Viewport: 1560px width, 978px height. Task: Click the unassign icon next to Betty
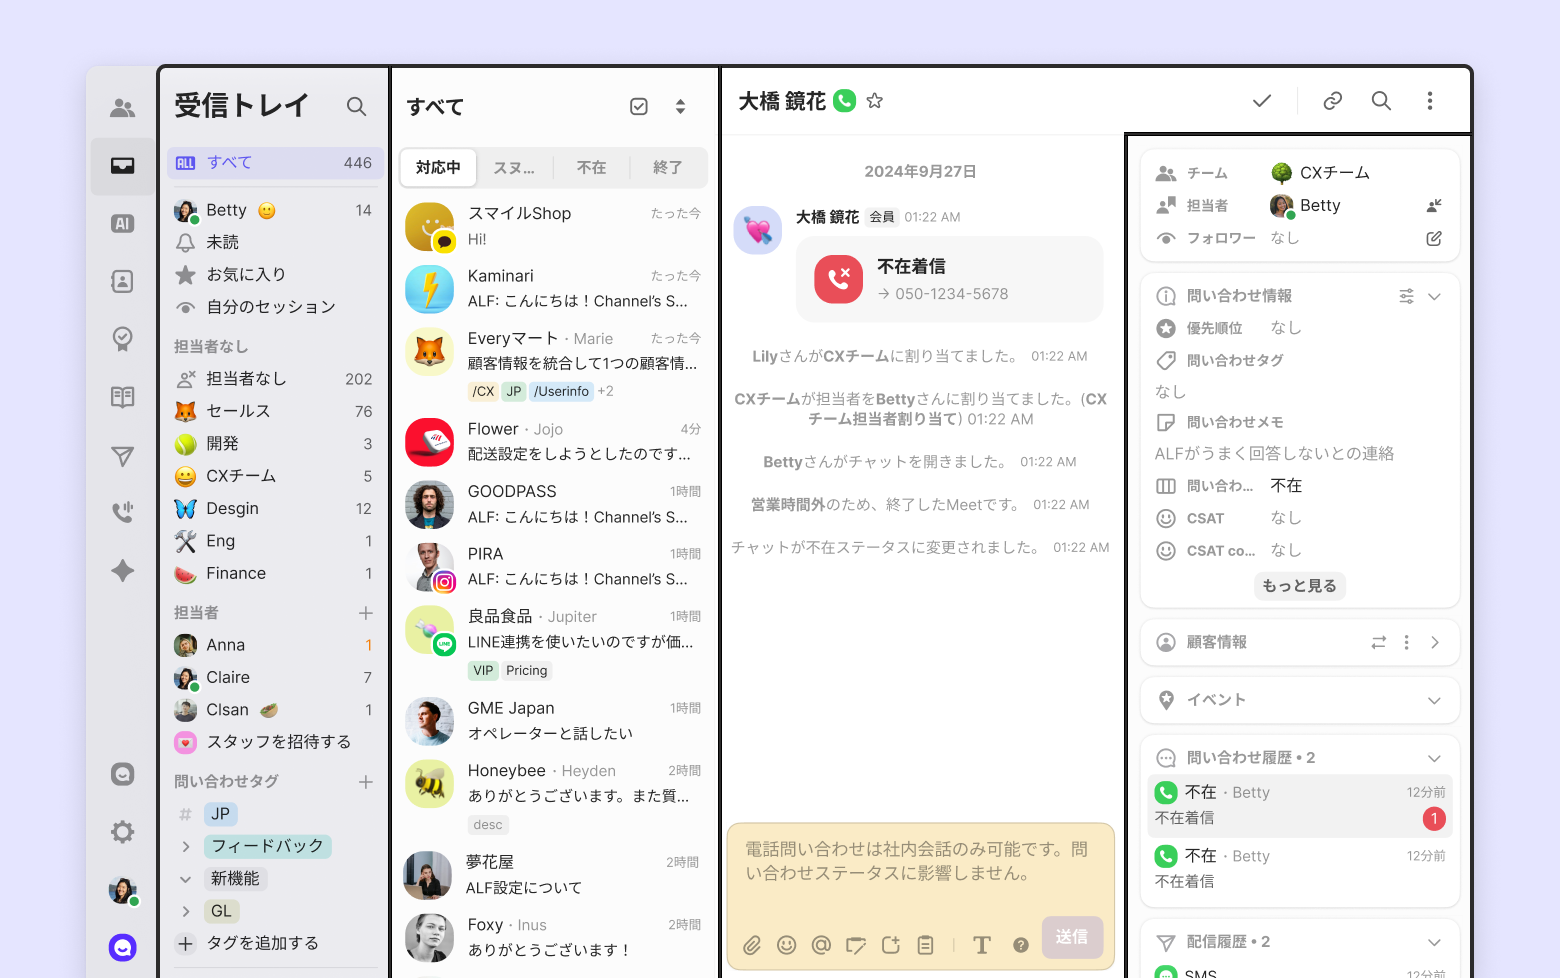(x=1434, y=206)
